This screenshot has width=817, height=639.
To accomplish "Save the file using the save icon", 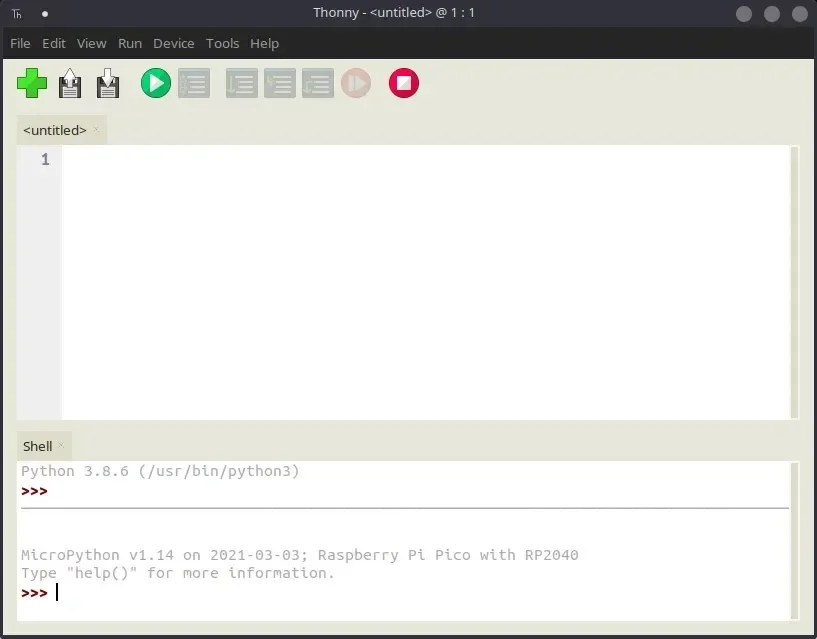I will pyautogui.click(x=108, y=83).
